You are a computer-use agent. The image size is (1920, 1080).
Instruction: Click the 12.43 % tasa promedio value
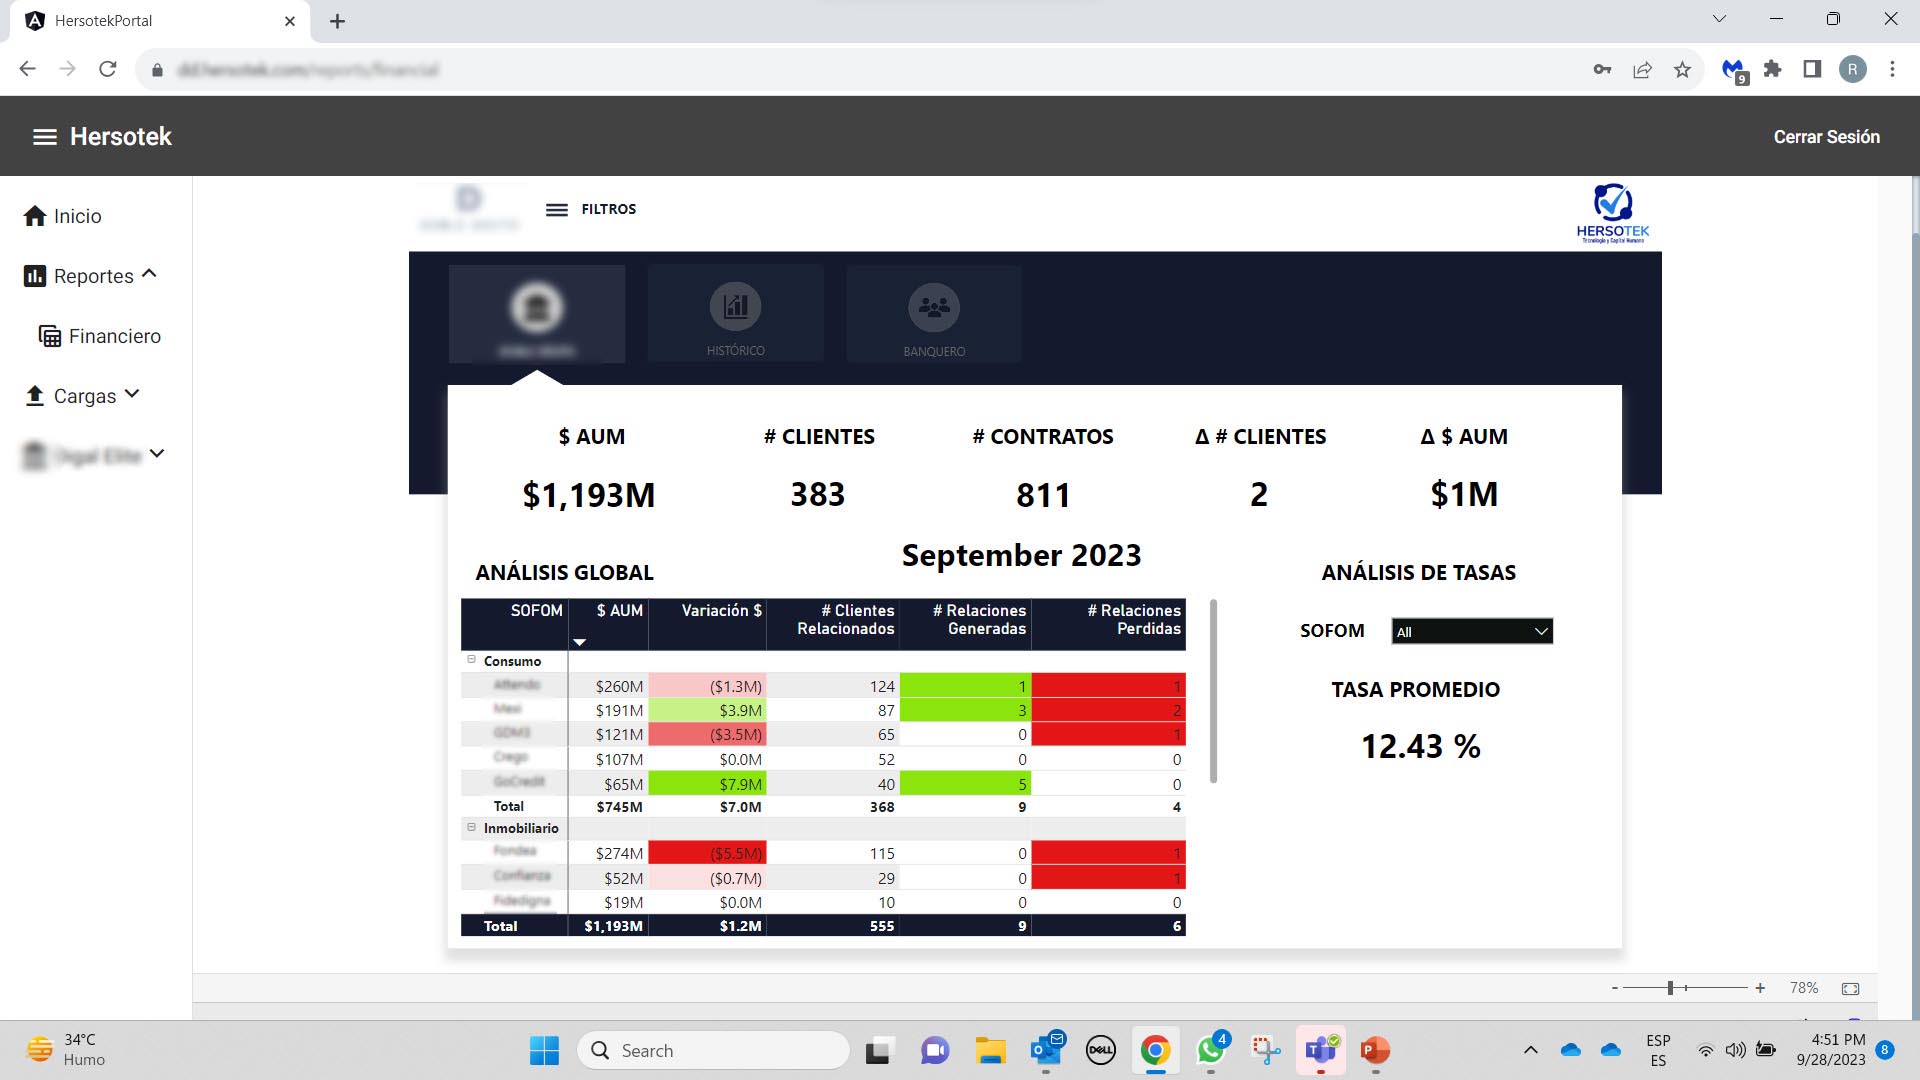coord(1420,747)
